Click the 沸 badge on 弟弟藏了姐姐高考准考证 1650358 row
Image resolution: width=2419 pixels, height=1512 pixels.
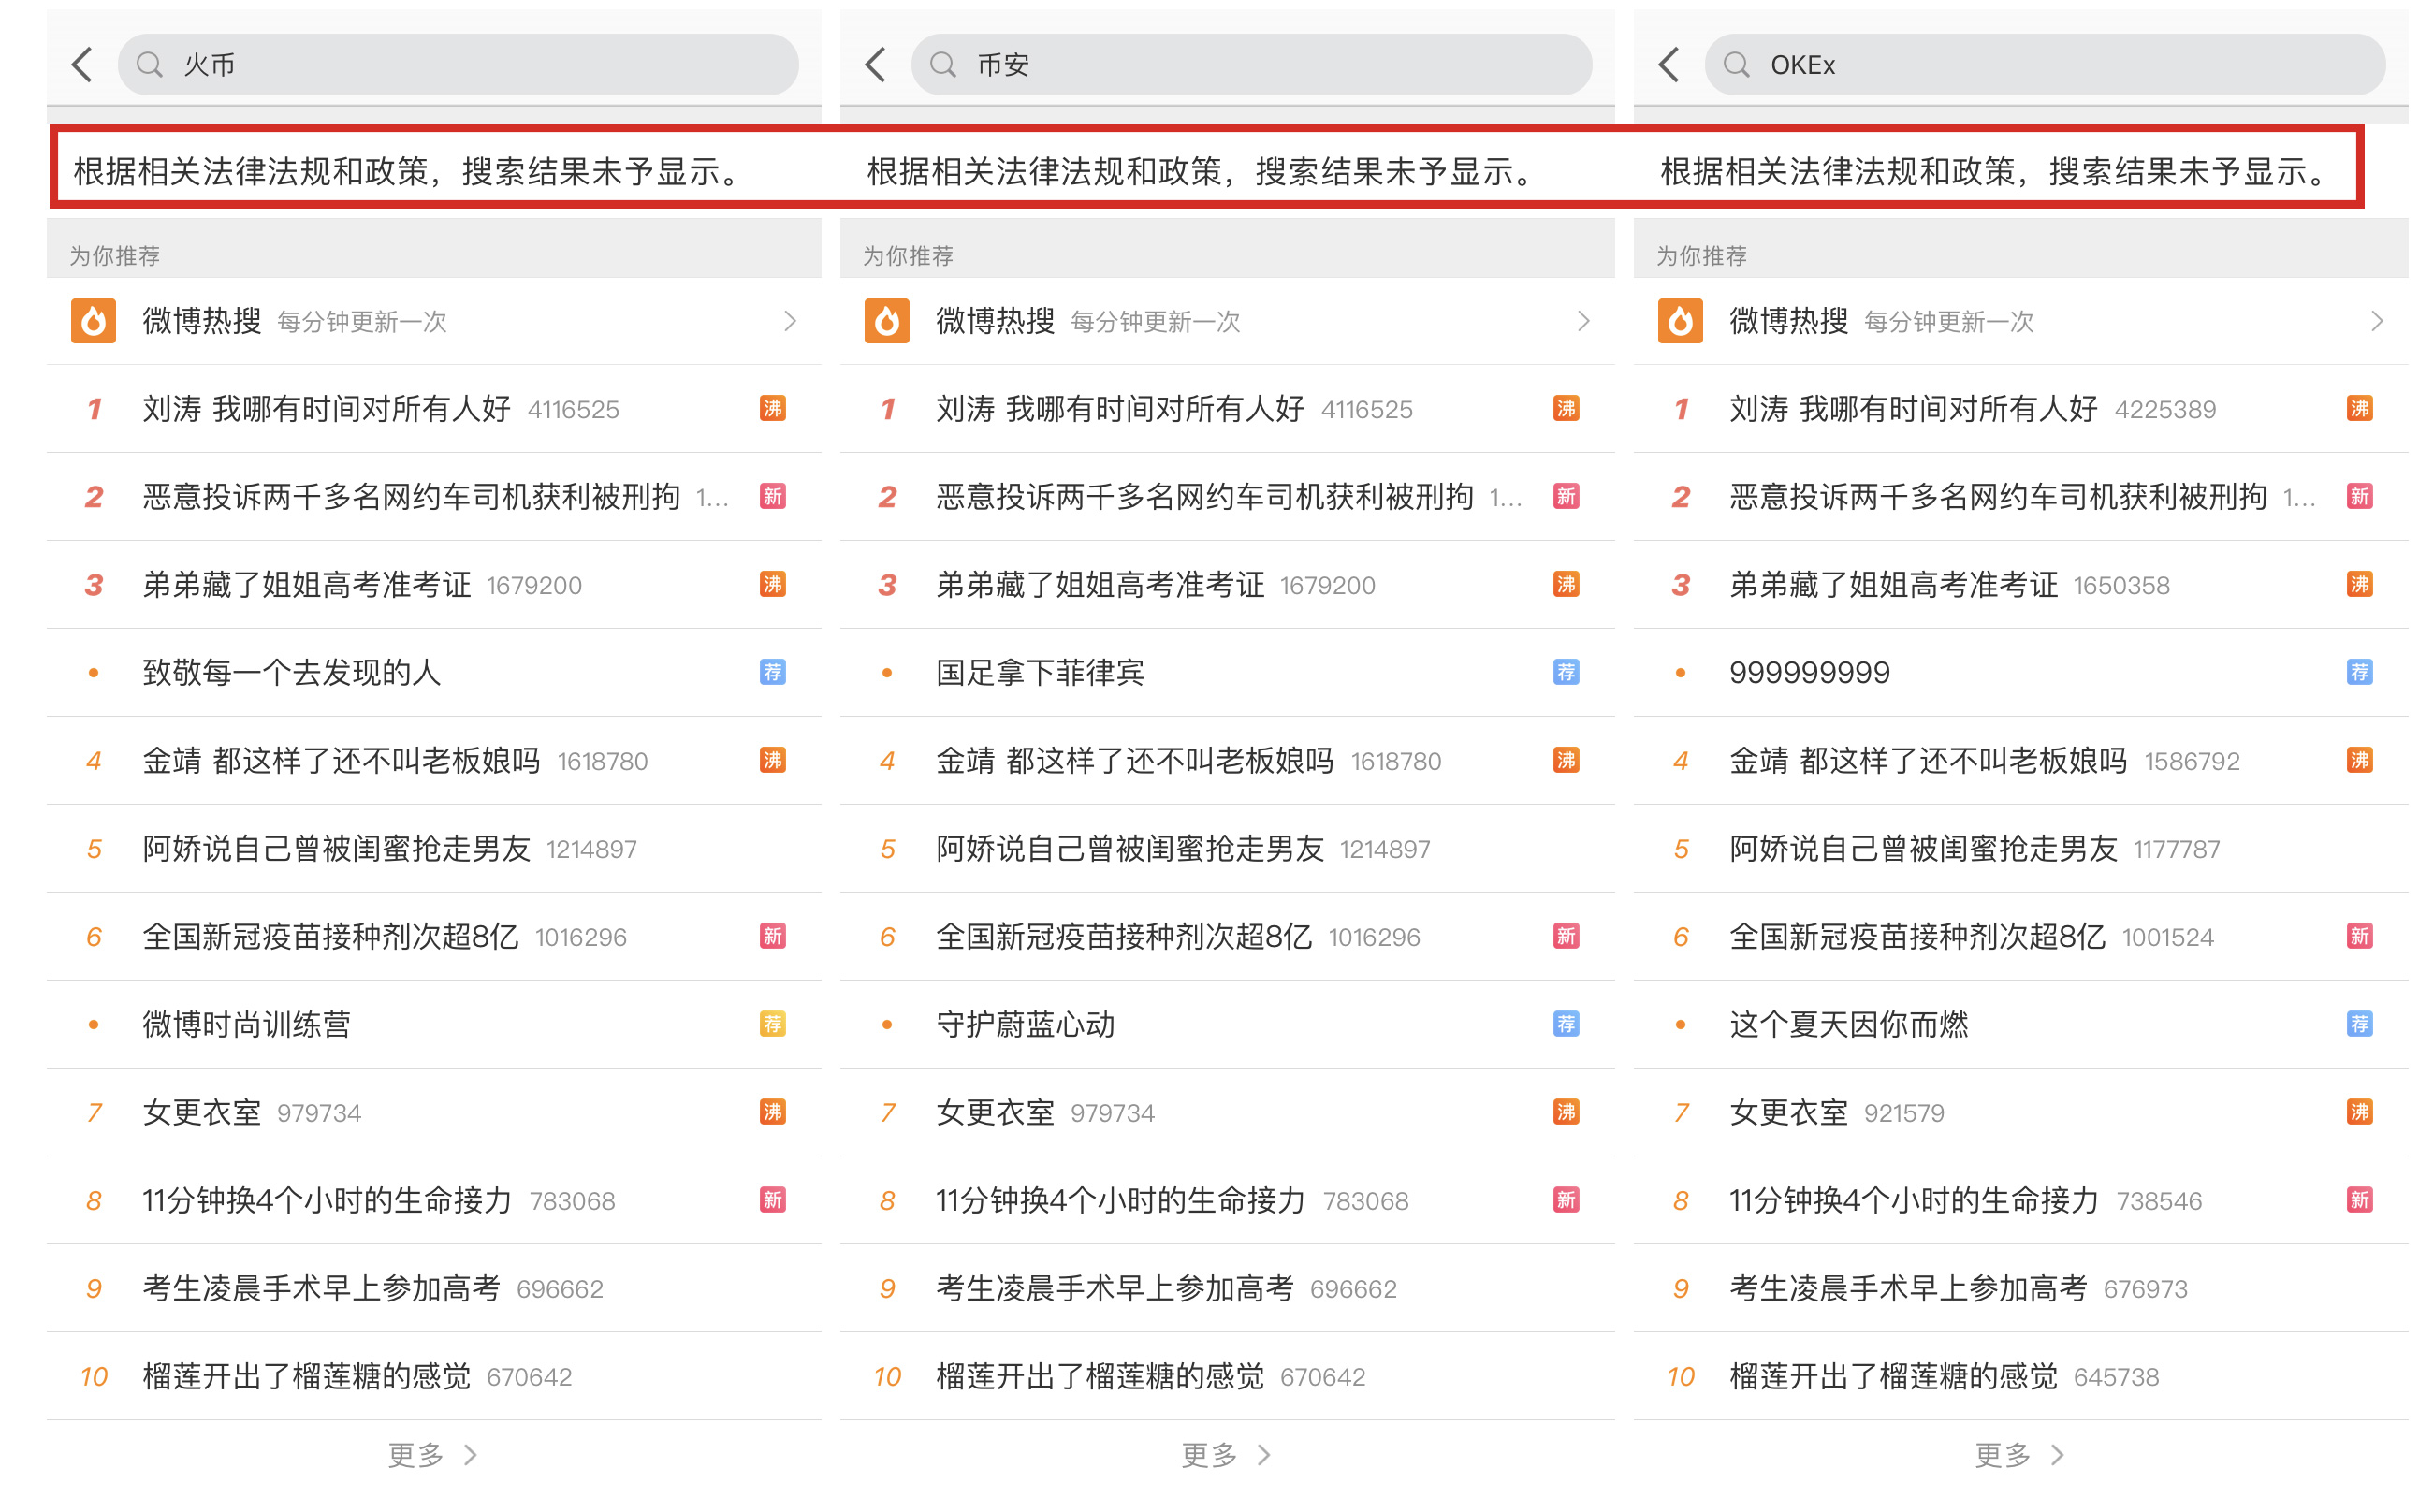2358,584
